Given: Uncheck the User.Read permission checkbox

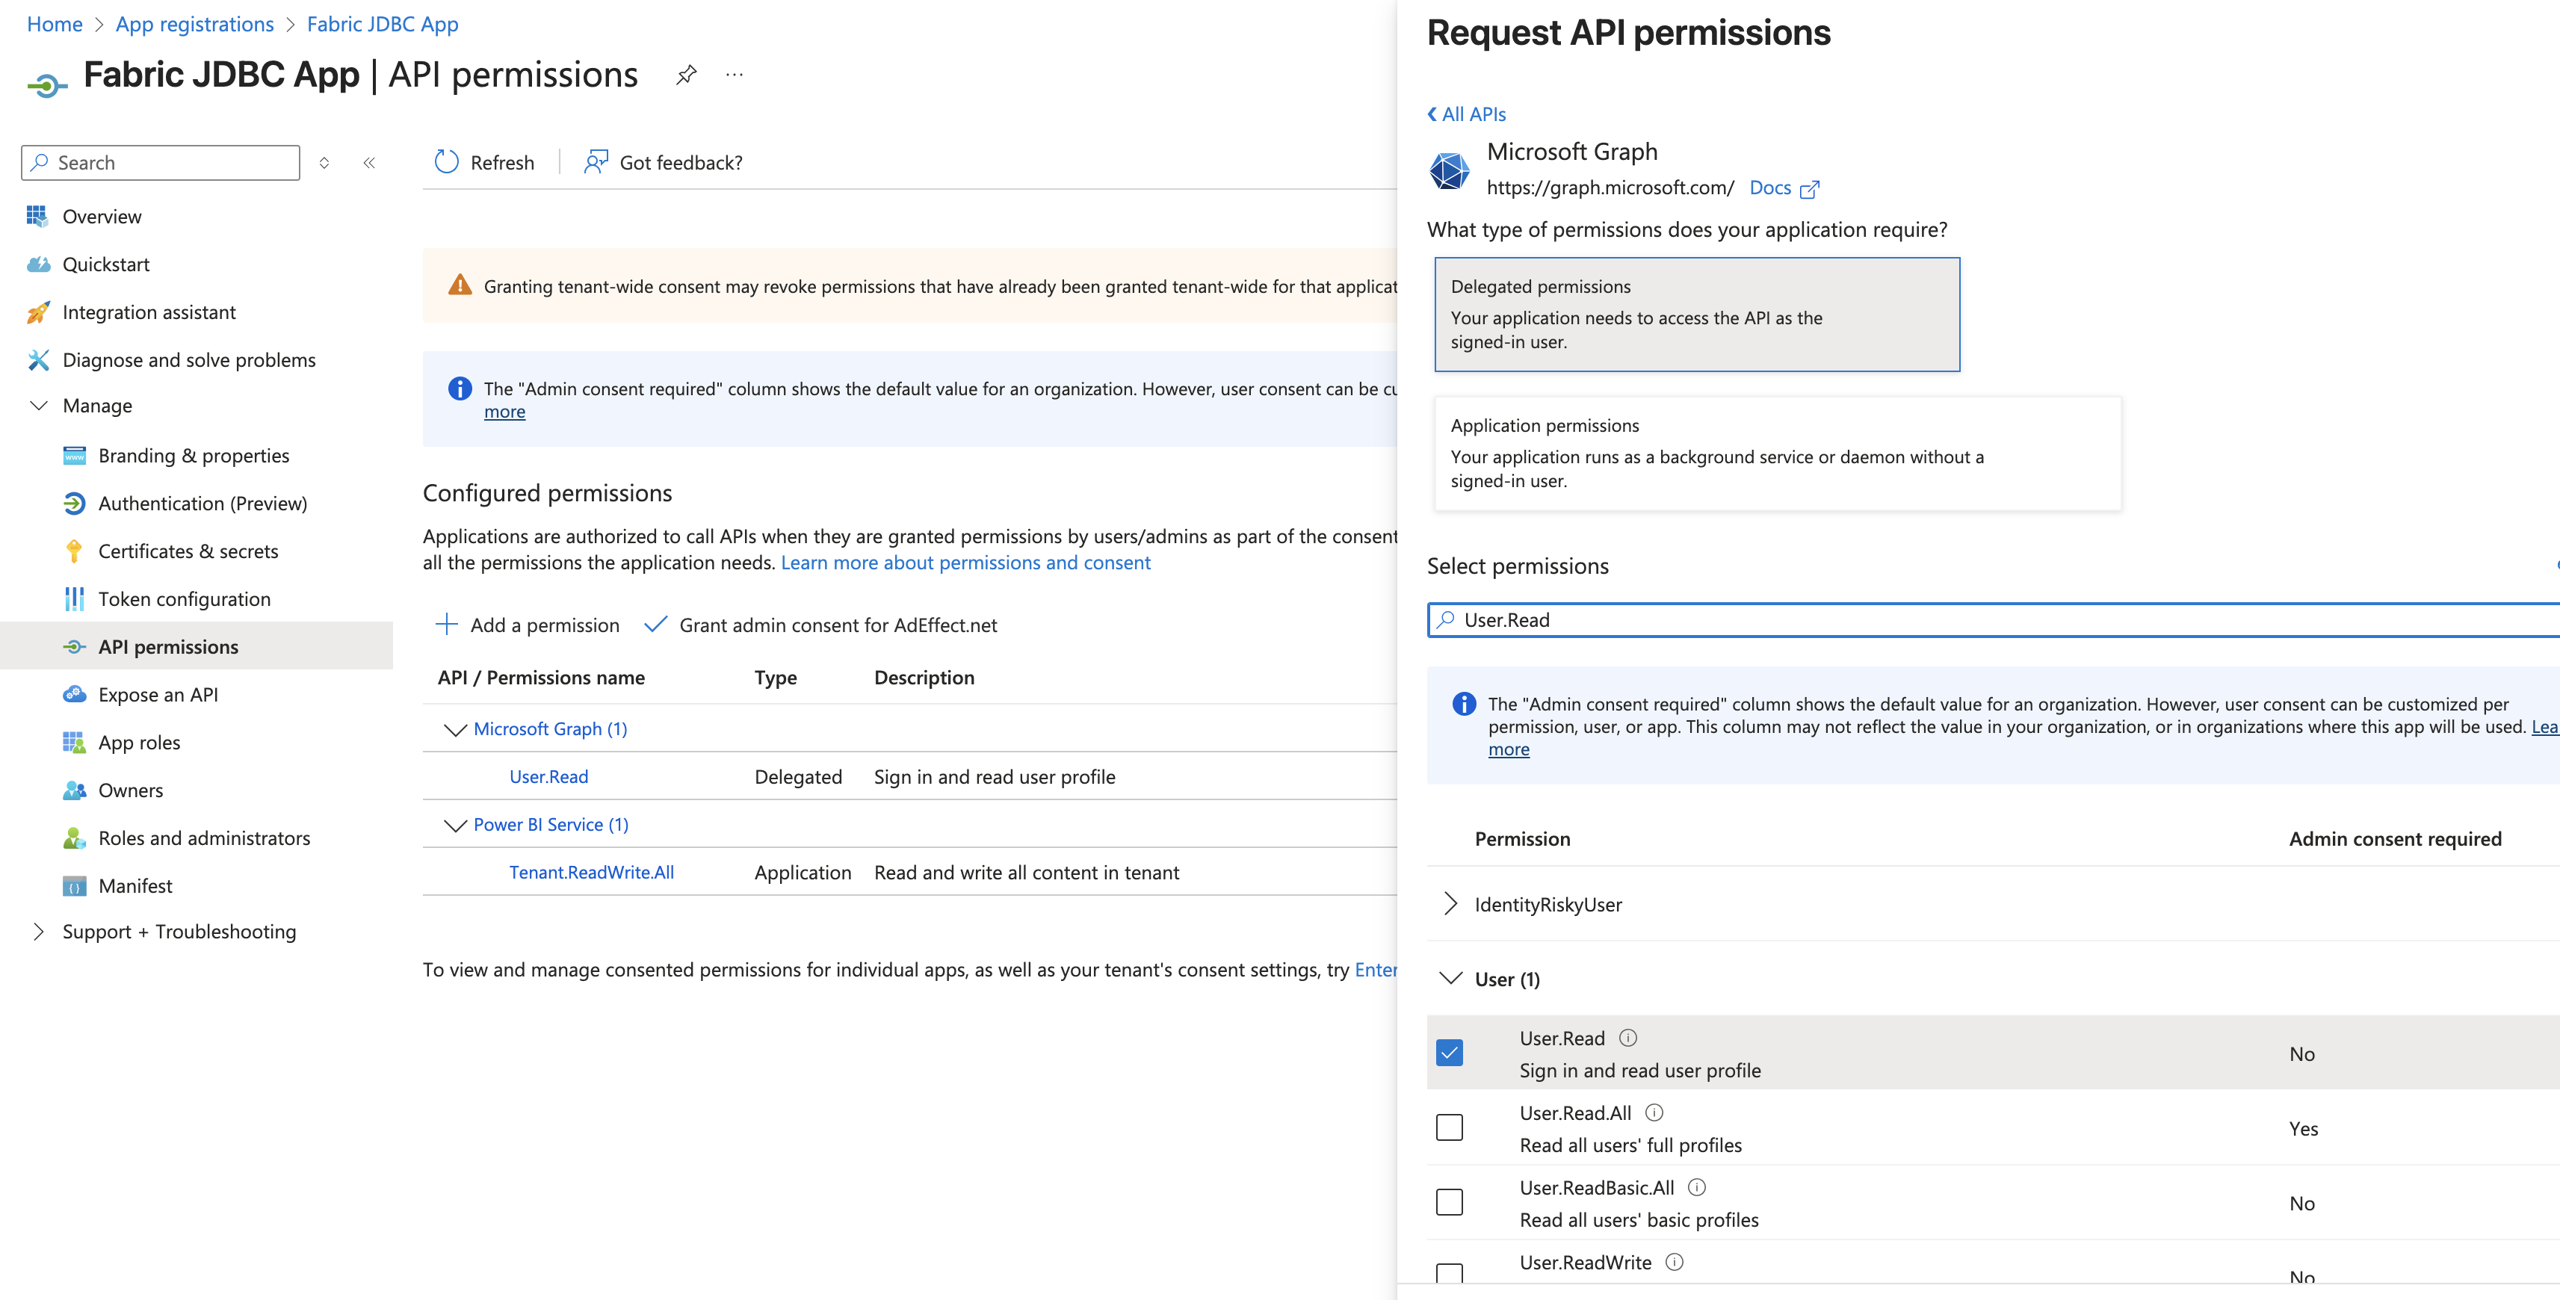Looking at the screenshot, I should pyautogui.click(x=1449, y=1052).
